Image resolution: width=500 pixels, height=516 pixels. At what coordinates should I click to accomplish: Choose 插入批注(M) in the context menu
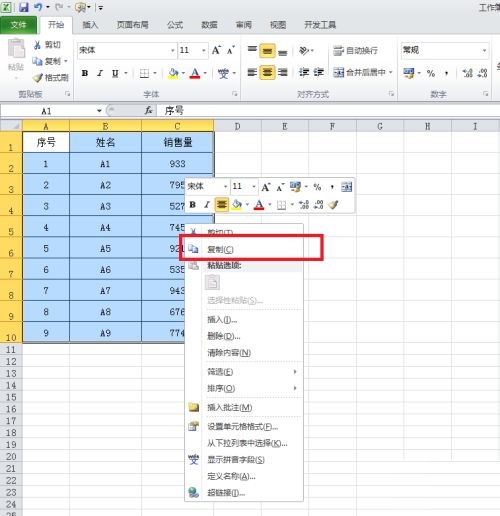(x=245, y=407)
